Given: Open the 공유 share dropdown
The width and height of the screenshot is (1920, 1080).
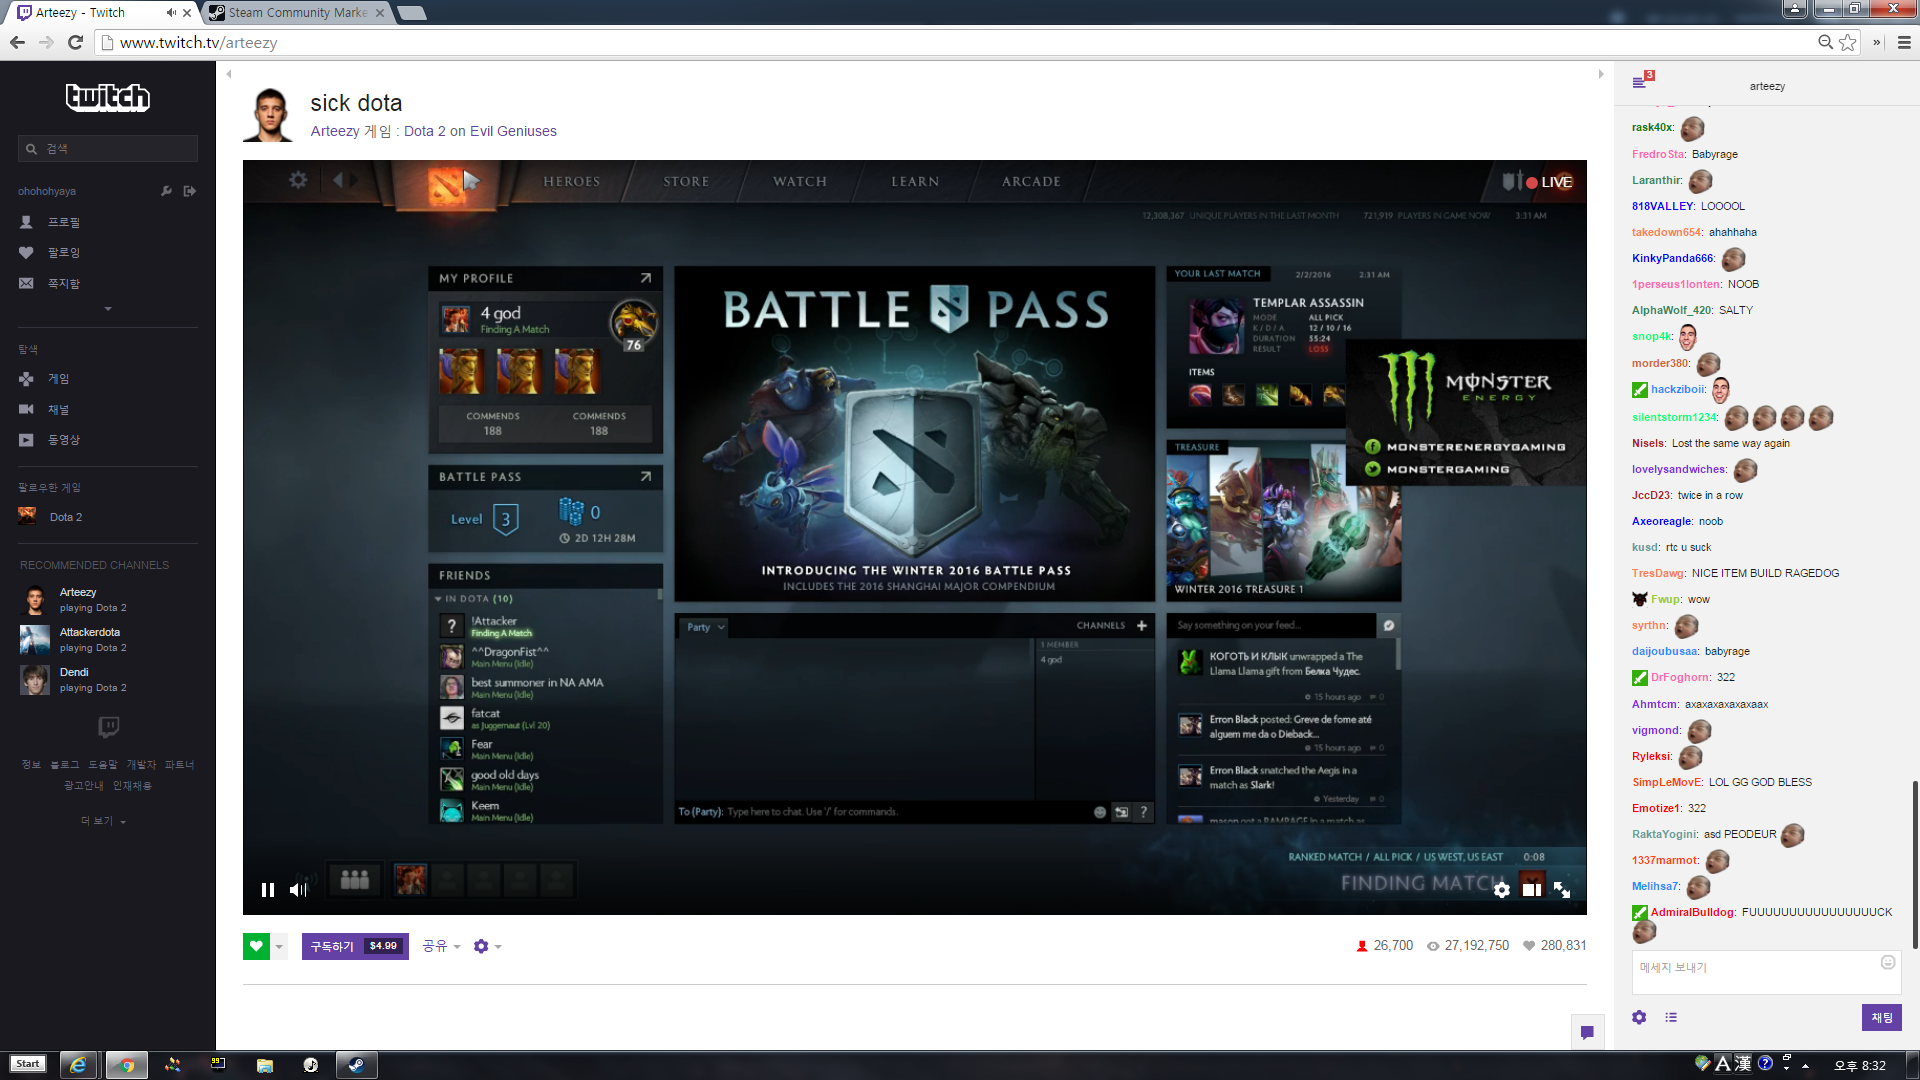Looking at the screenshot, I should (441, 946).
